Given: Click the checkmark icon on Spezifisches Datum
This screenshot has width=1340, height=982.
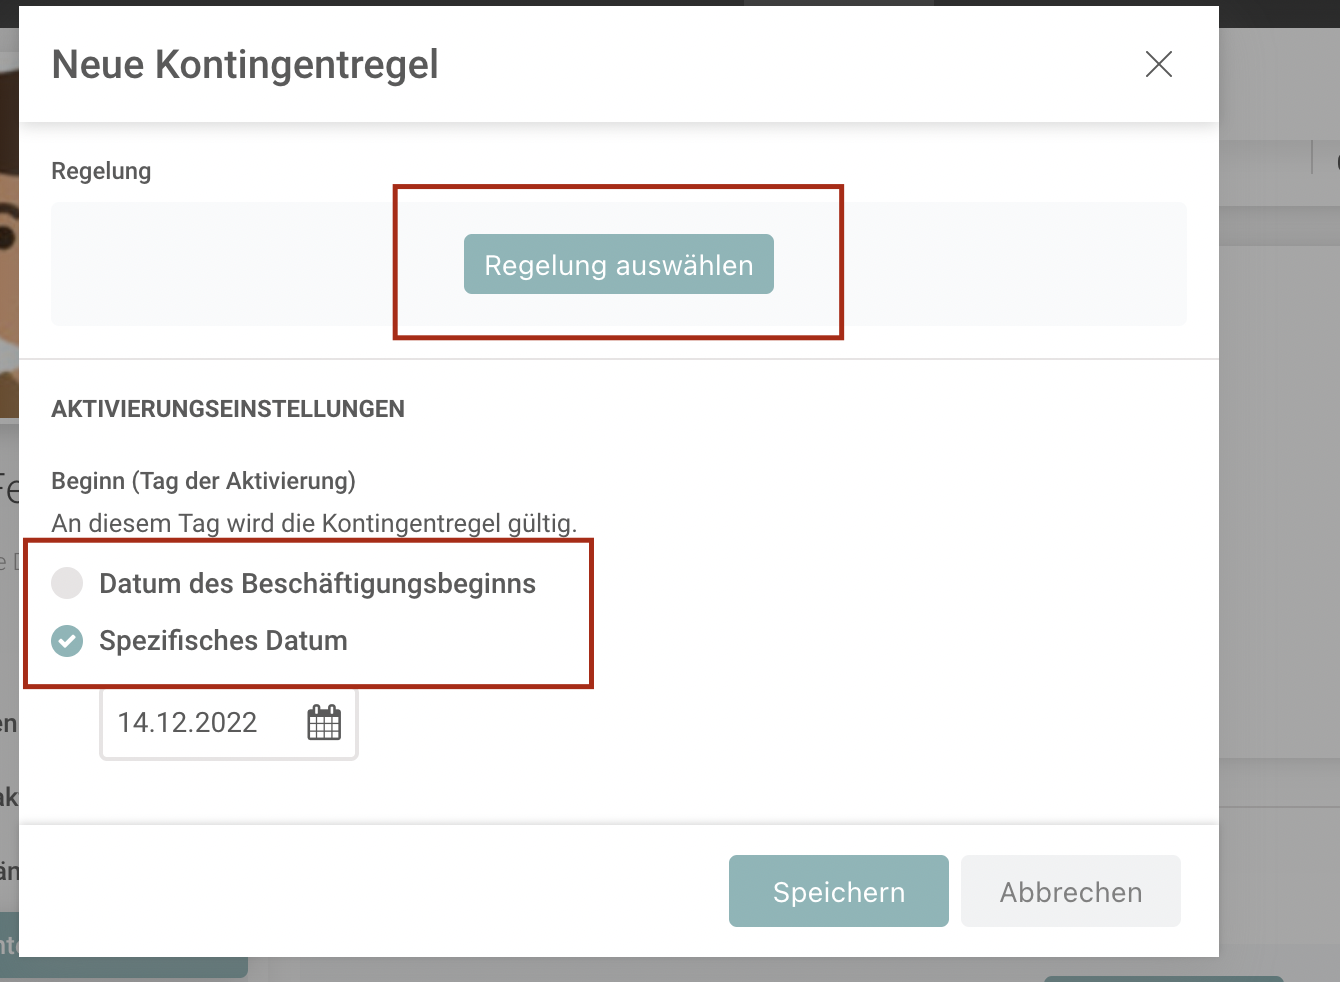Looking at the screenshot, I should pyautogui.click(x=66, y=641).
